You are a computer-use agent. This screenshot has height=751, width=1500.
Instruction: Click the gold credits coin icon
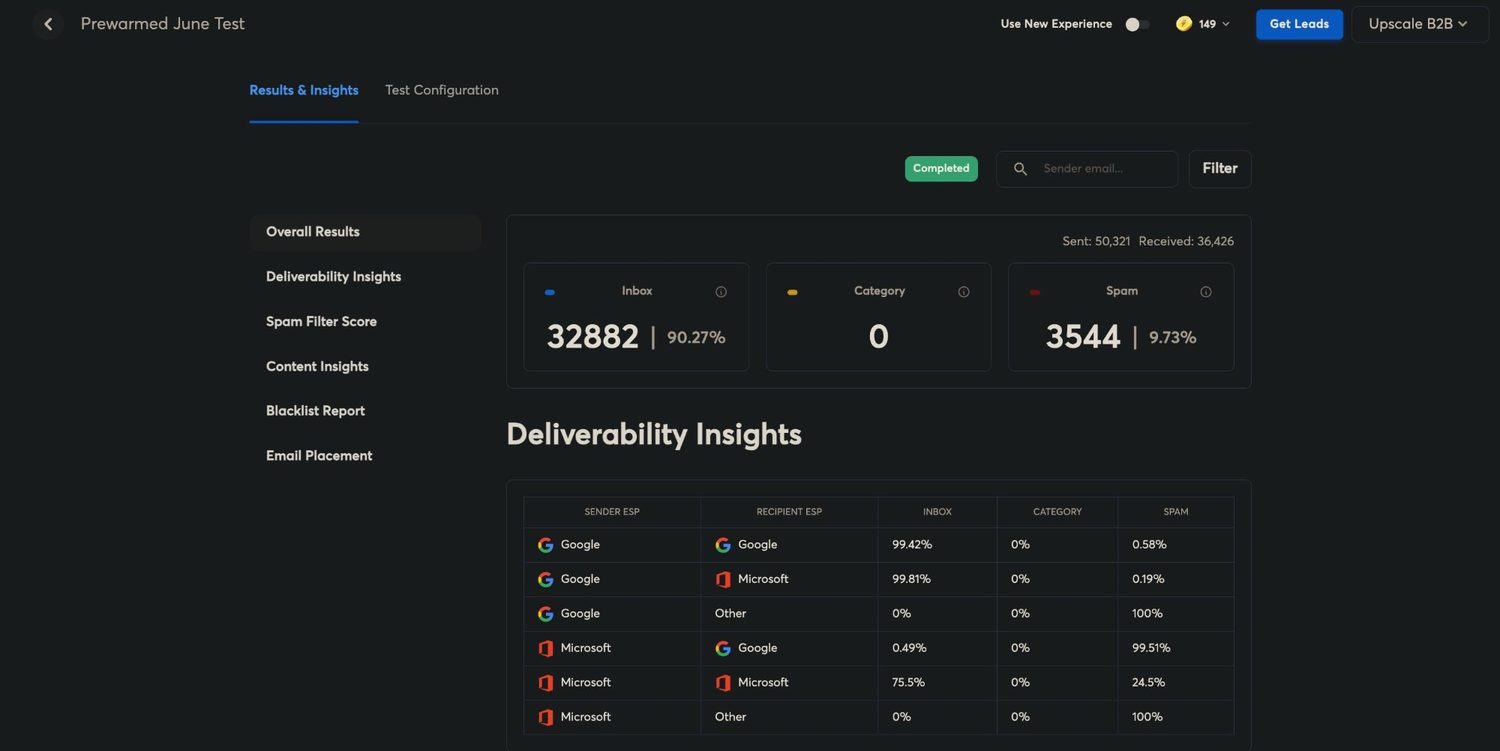[1184, 24]
